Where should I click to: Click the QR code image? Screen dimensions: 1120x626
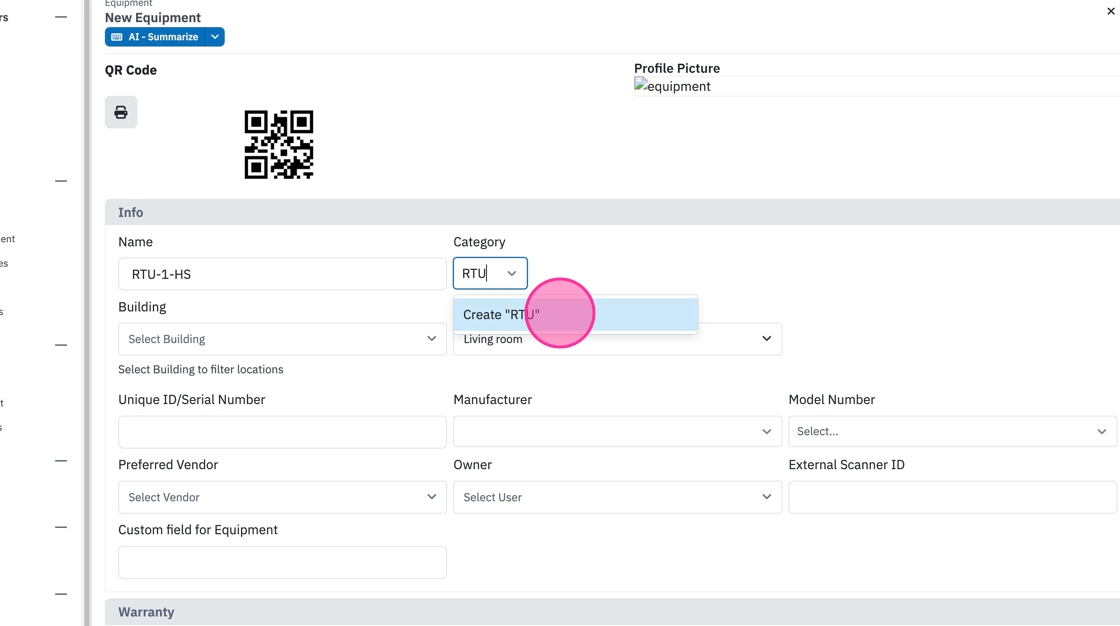point(279,144)
